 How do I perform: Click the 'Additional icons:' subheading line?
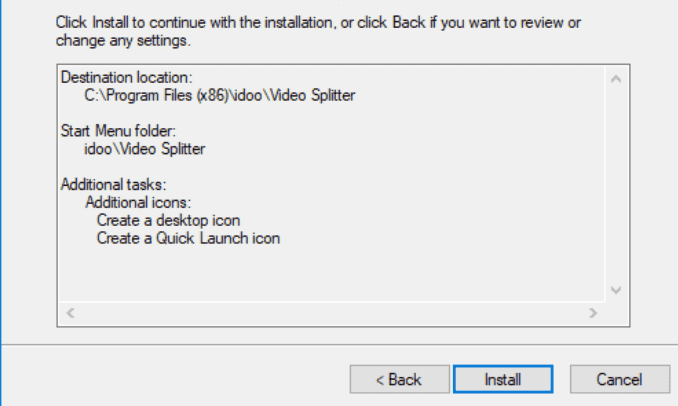point(138,202)
